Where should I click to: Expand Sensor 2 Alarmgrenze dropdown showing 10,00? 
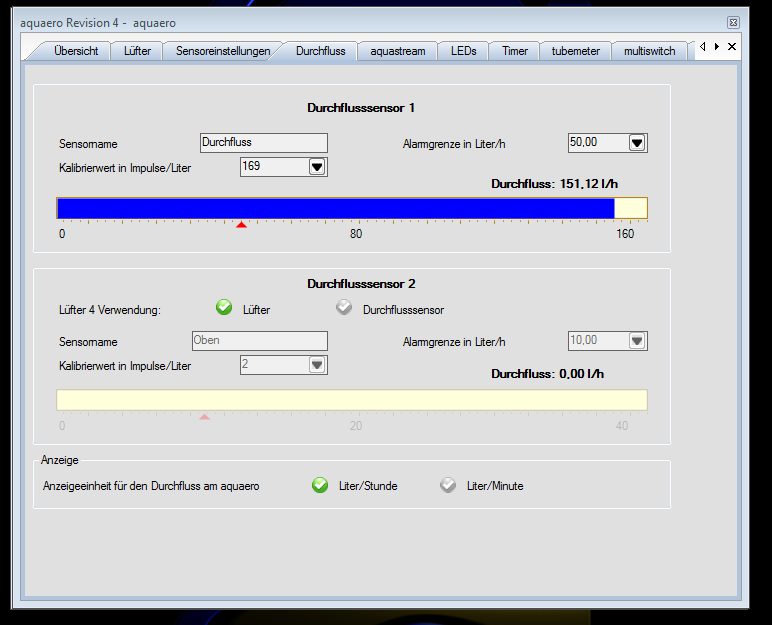point(637,341)
